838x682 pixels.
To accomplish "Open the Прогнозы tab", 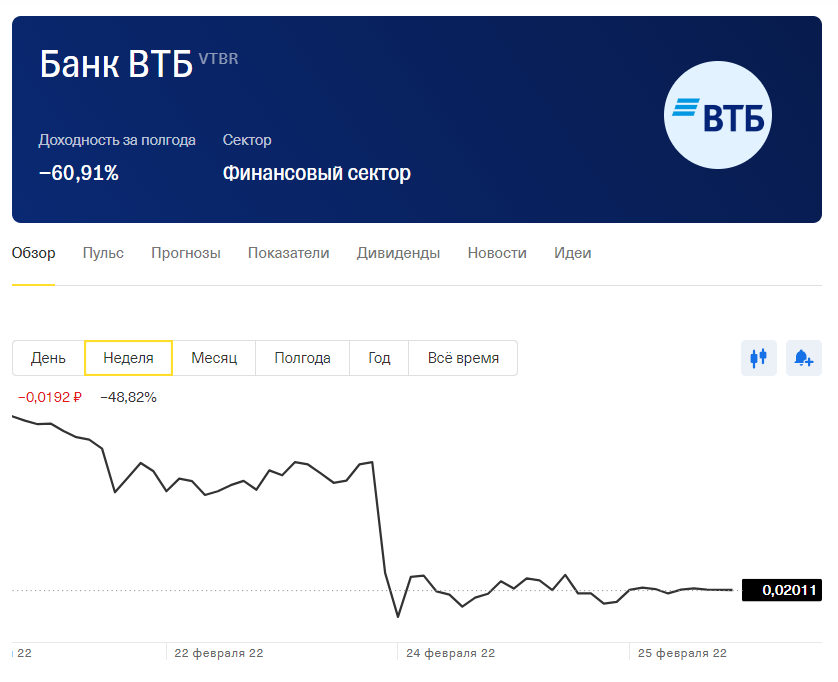I will pos(185,253).
